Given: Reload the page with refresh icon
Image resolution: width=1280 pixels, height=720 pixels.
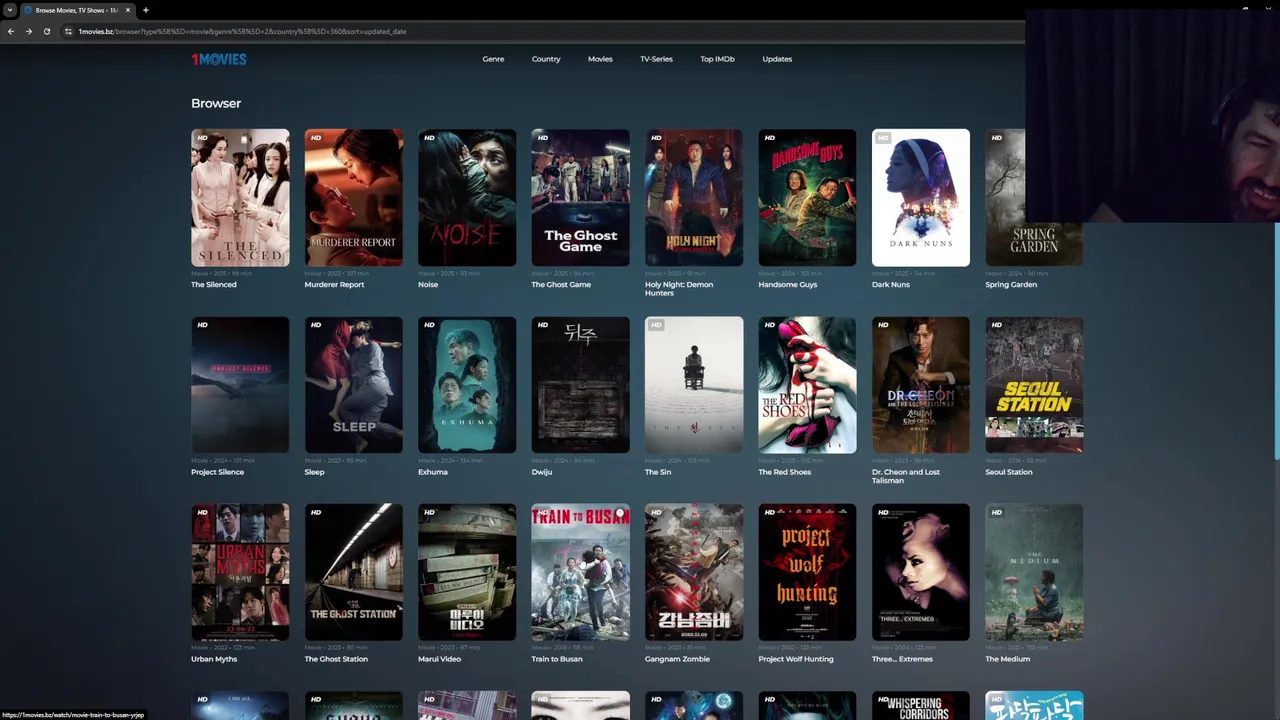Looking at the screenshot, I should coord(46,31).
